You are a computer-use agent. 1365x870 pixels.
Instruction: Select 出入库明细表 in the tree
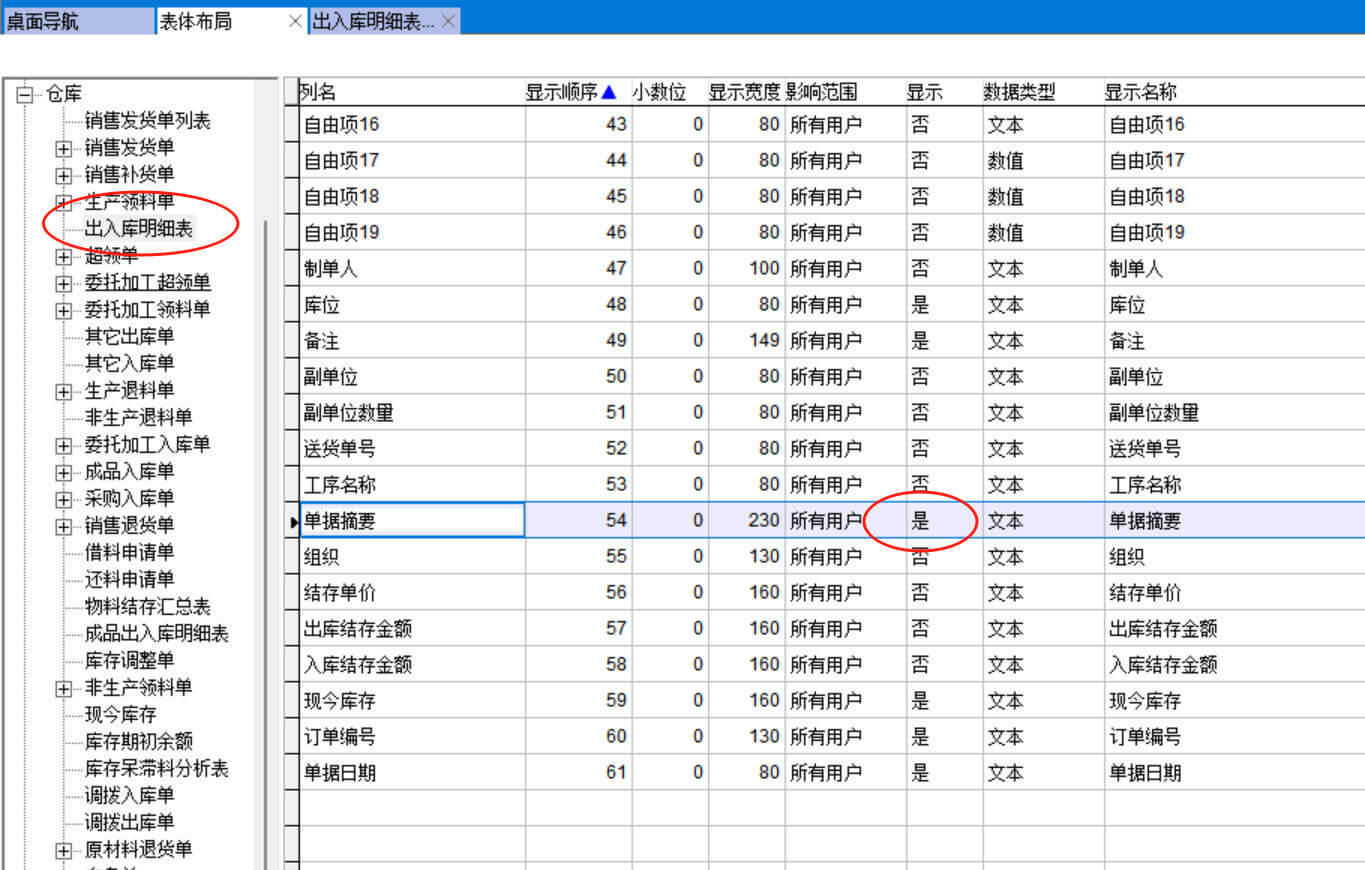[139, 229]
